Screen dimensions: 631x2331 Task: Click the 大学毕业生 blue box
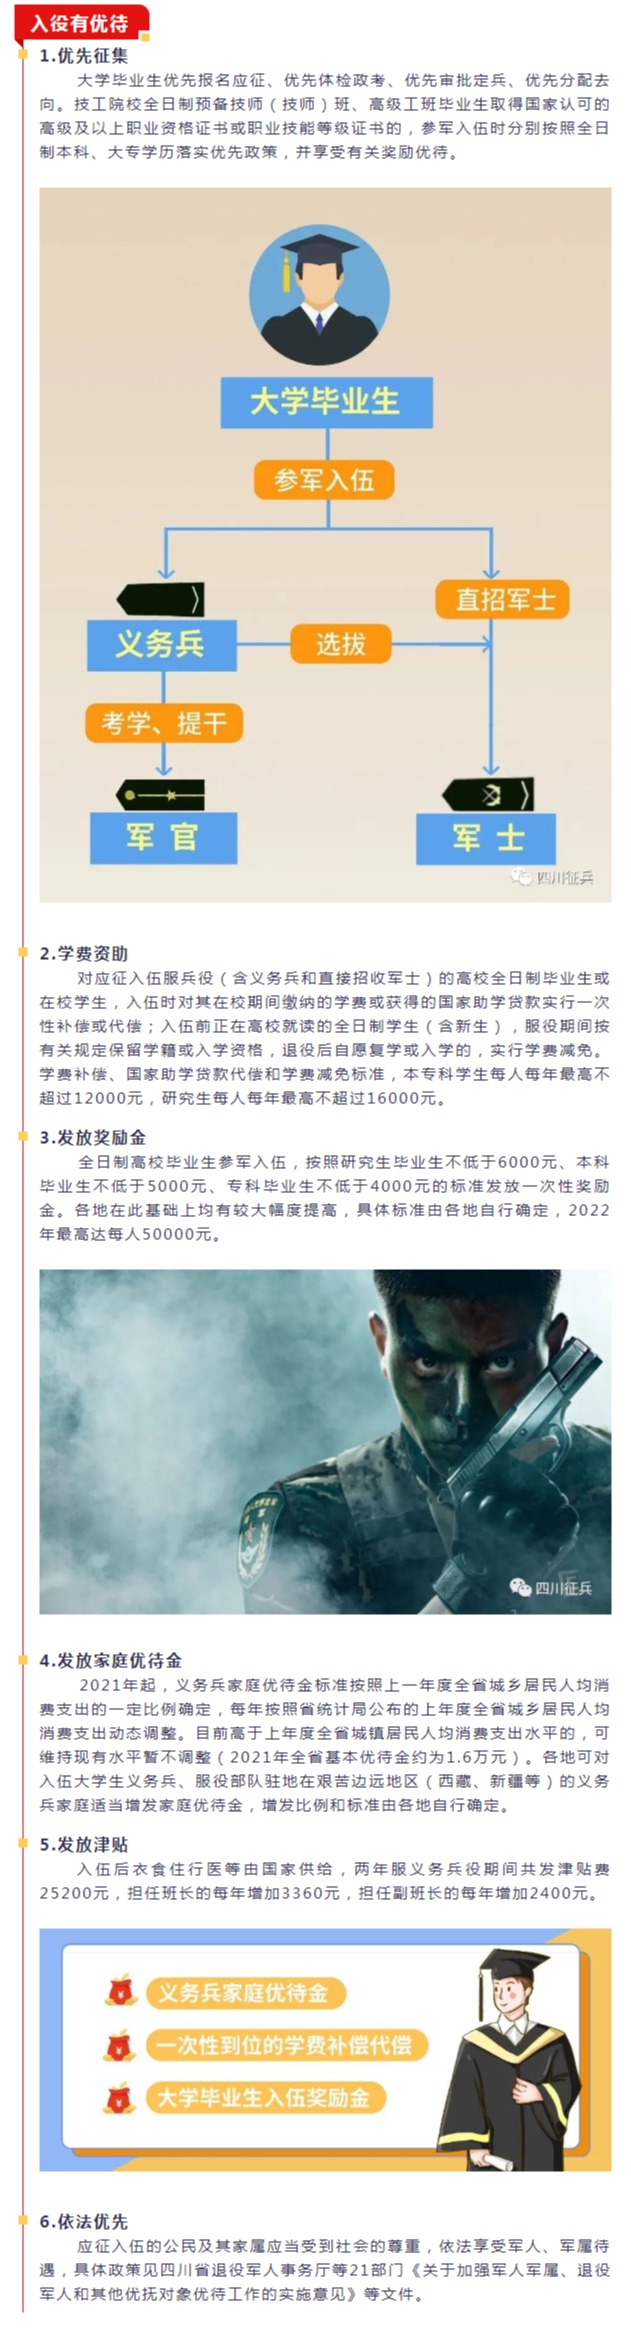326,402
